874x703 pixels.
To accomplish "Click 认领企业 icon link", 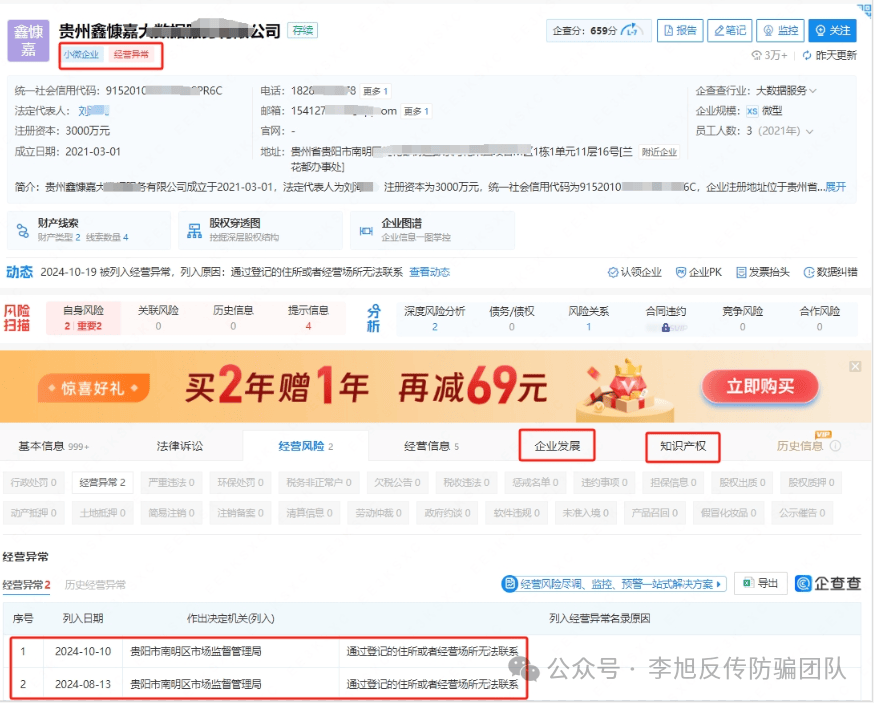I will 634,272.
